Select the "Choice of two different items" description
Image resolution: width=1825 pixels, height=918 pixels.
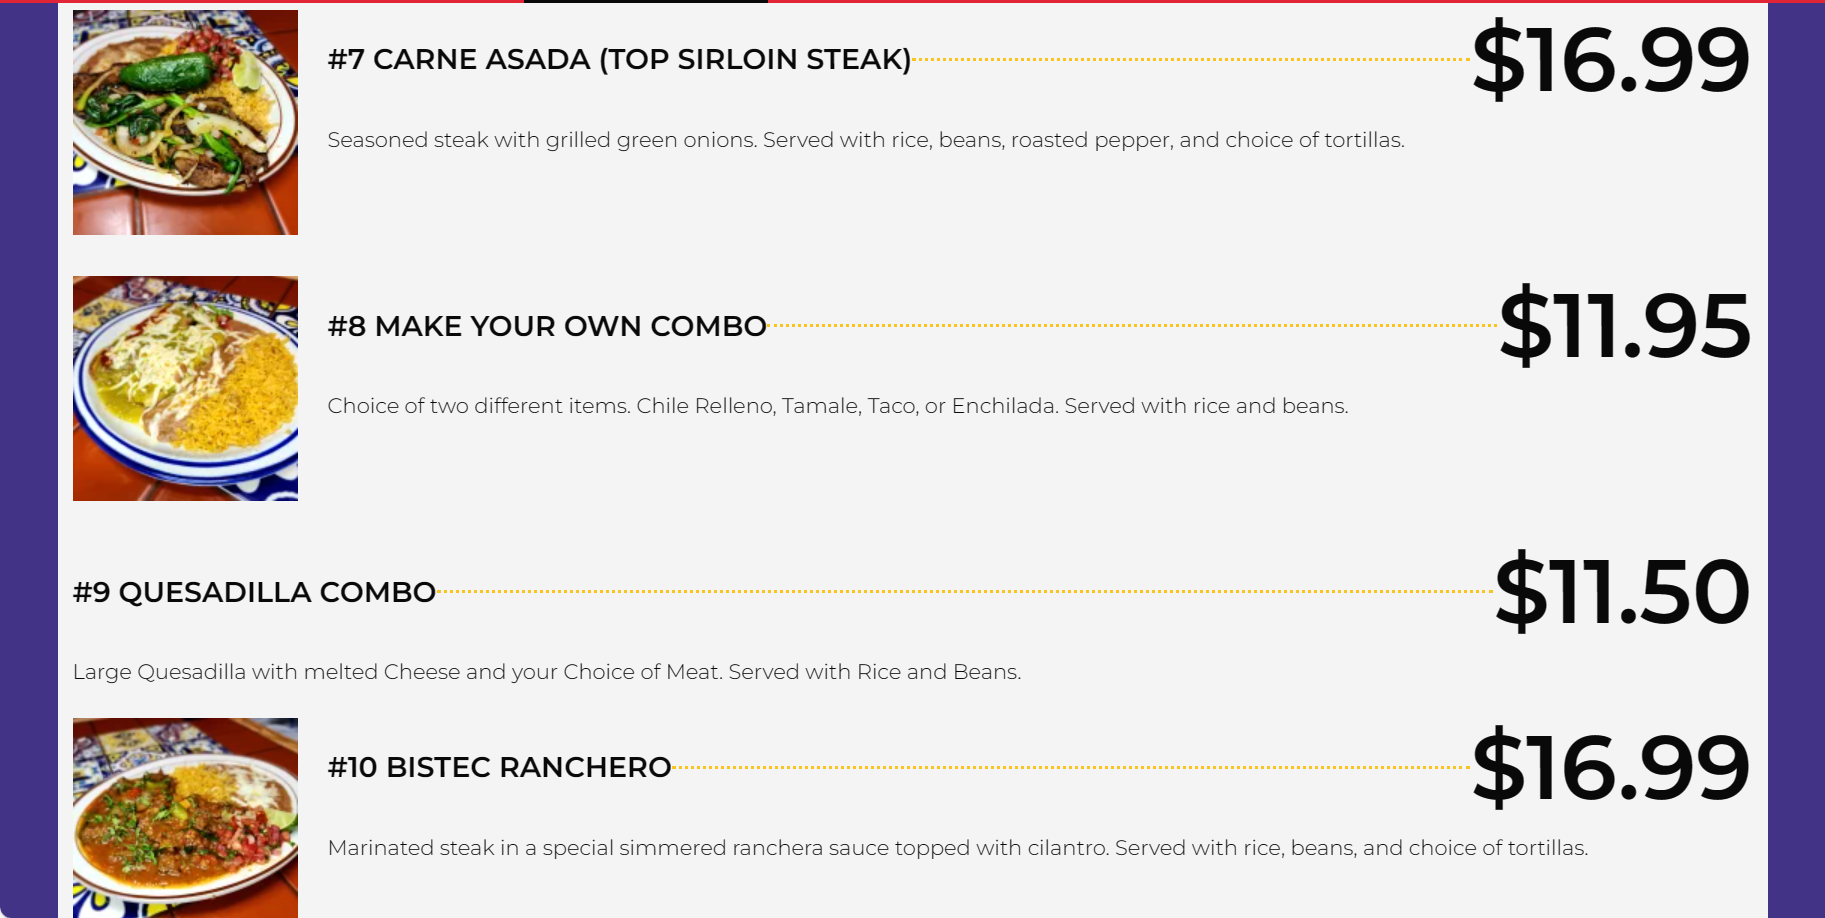(x=838, y=406)
